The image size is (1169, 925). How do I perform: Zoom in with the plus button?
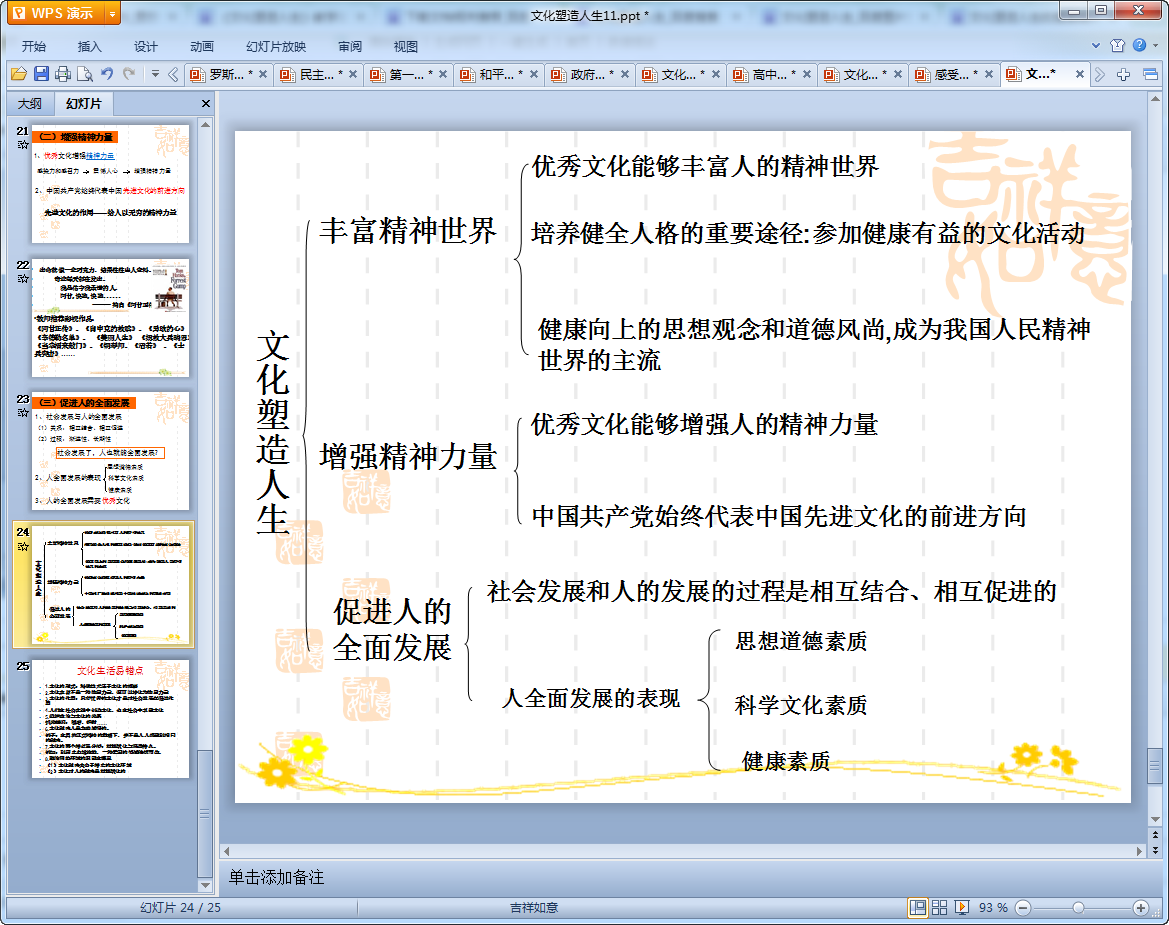point(1140,907)
